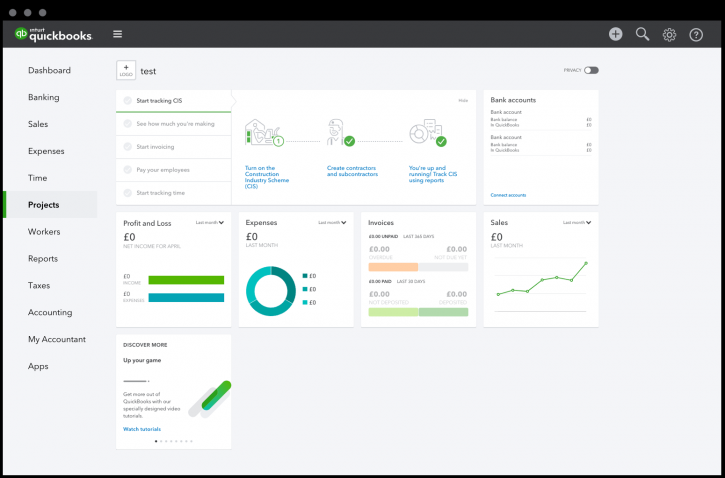
Task: Click the Not Due Yet grey bar
Action: [x=443, y=267]
